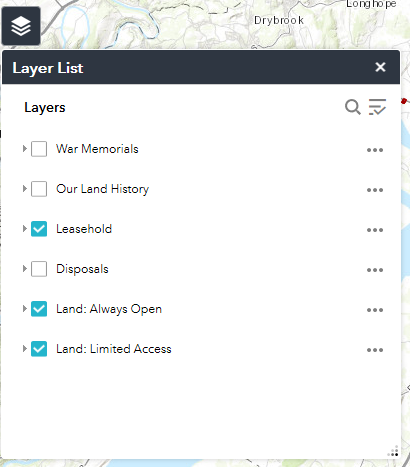Uncheck the Leasehold layer checkbox
This screenshot has width=410, height=467.
point(39,229)
